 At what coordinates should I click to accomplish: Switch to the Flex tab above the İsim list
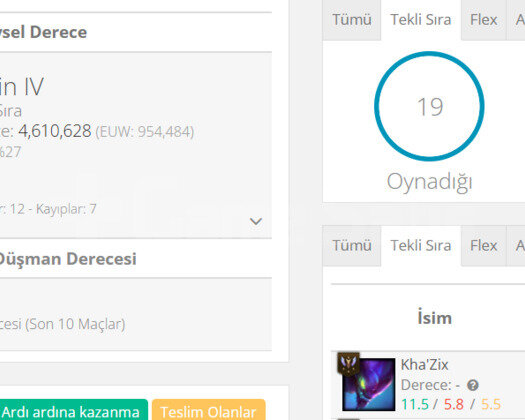tap(483, 246)
